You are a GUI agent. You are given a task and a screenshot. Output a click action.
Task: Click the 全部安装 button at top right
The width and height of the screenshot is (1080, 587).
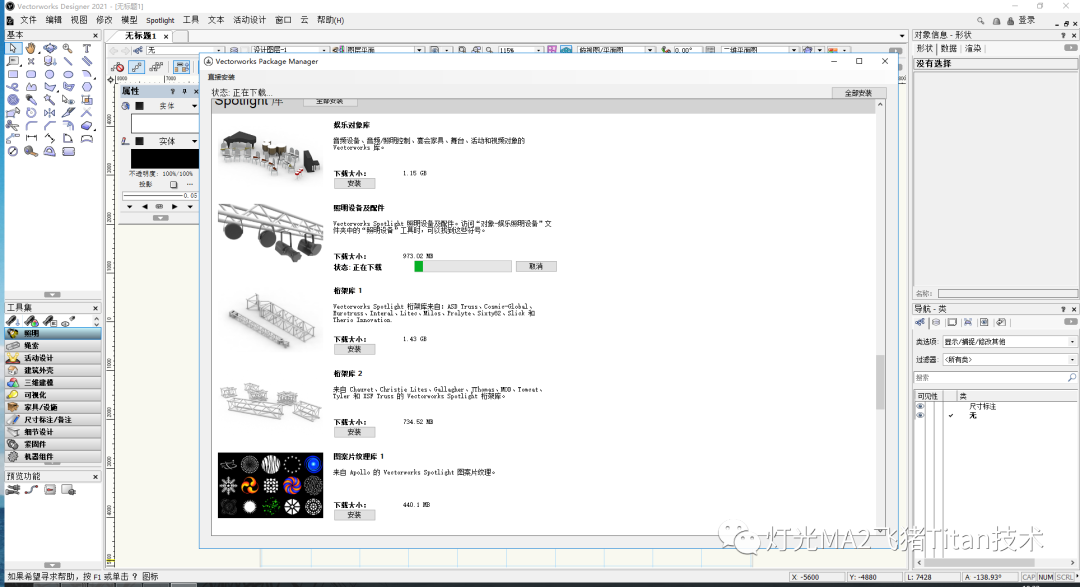858,93
